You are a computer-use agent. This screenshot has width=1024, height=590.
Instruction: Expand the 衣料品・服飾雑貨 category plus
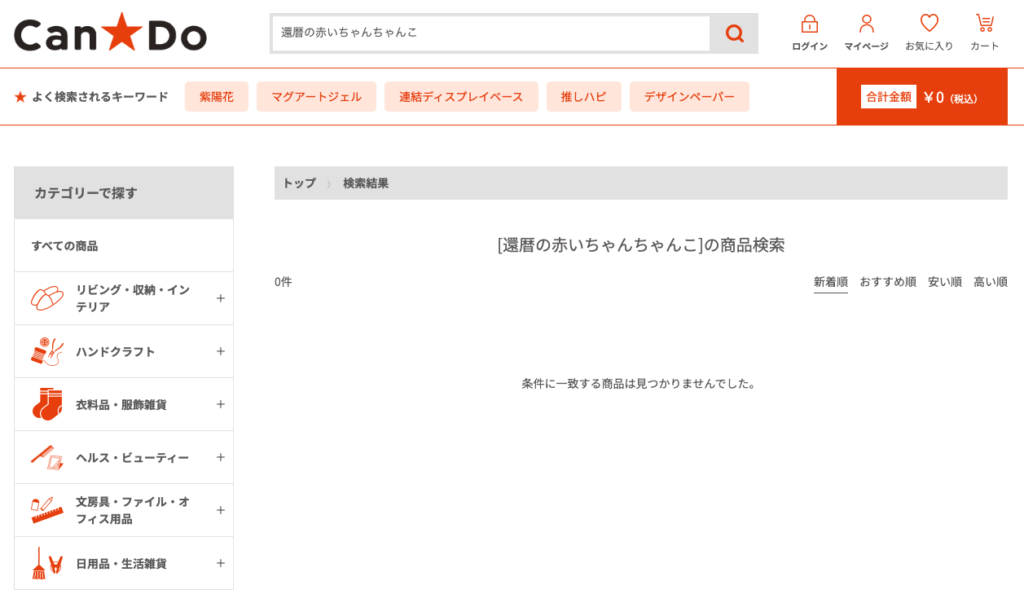click(x=221, y=404)
